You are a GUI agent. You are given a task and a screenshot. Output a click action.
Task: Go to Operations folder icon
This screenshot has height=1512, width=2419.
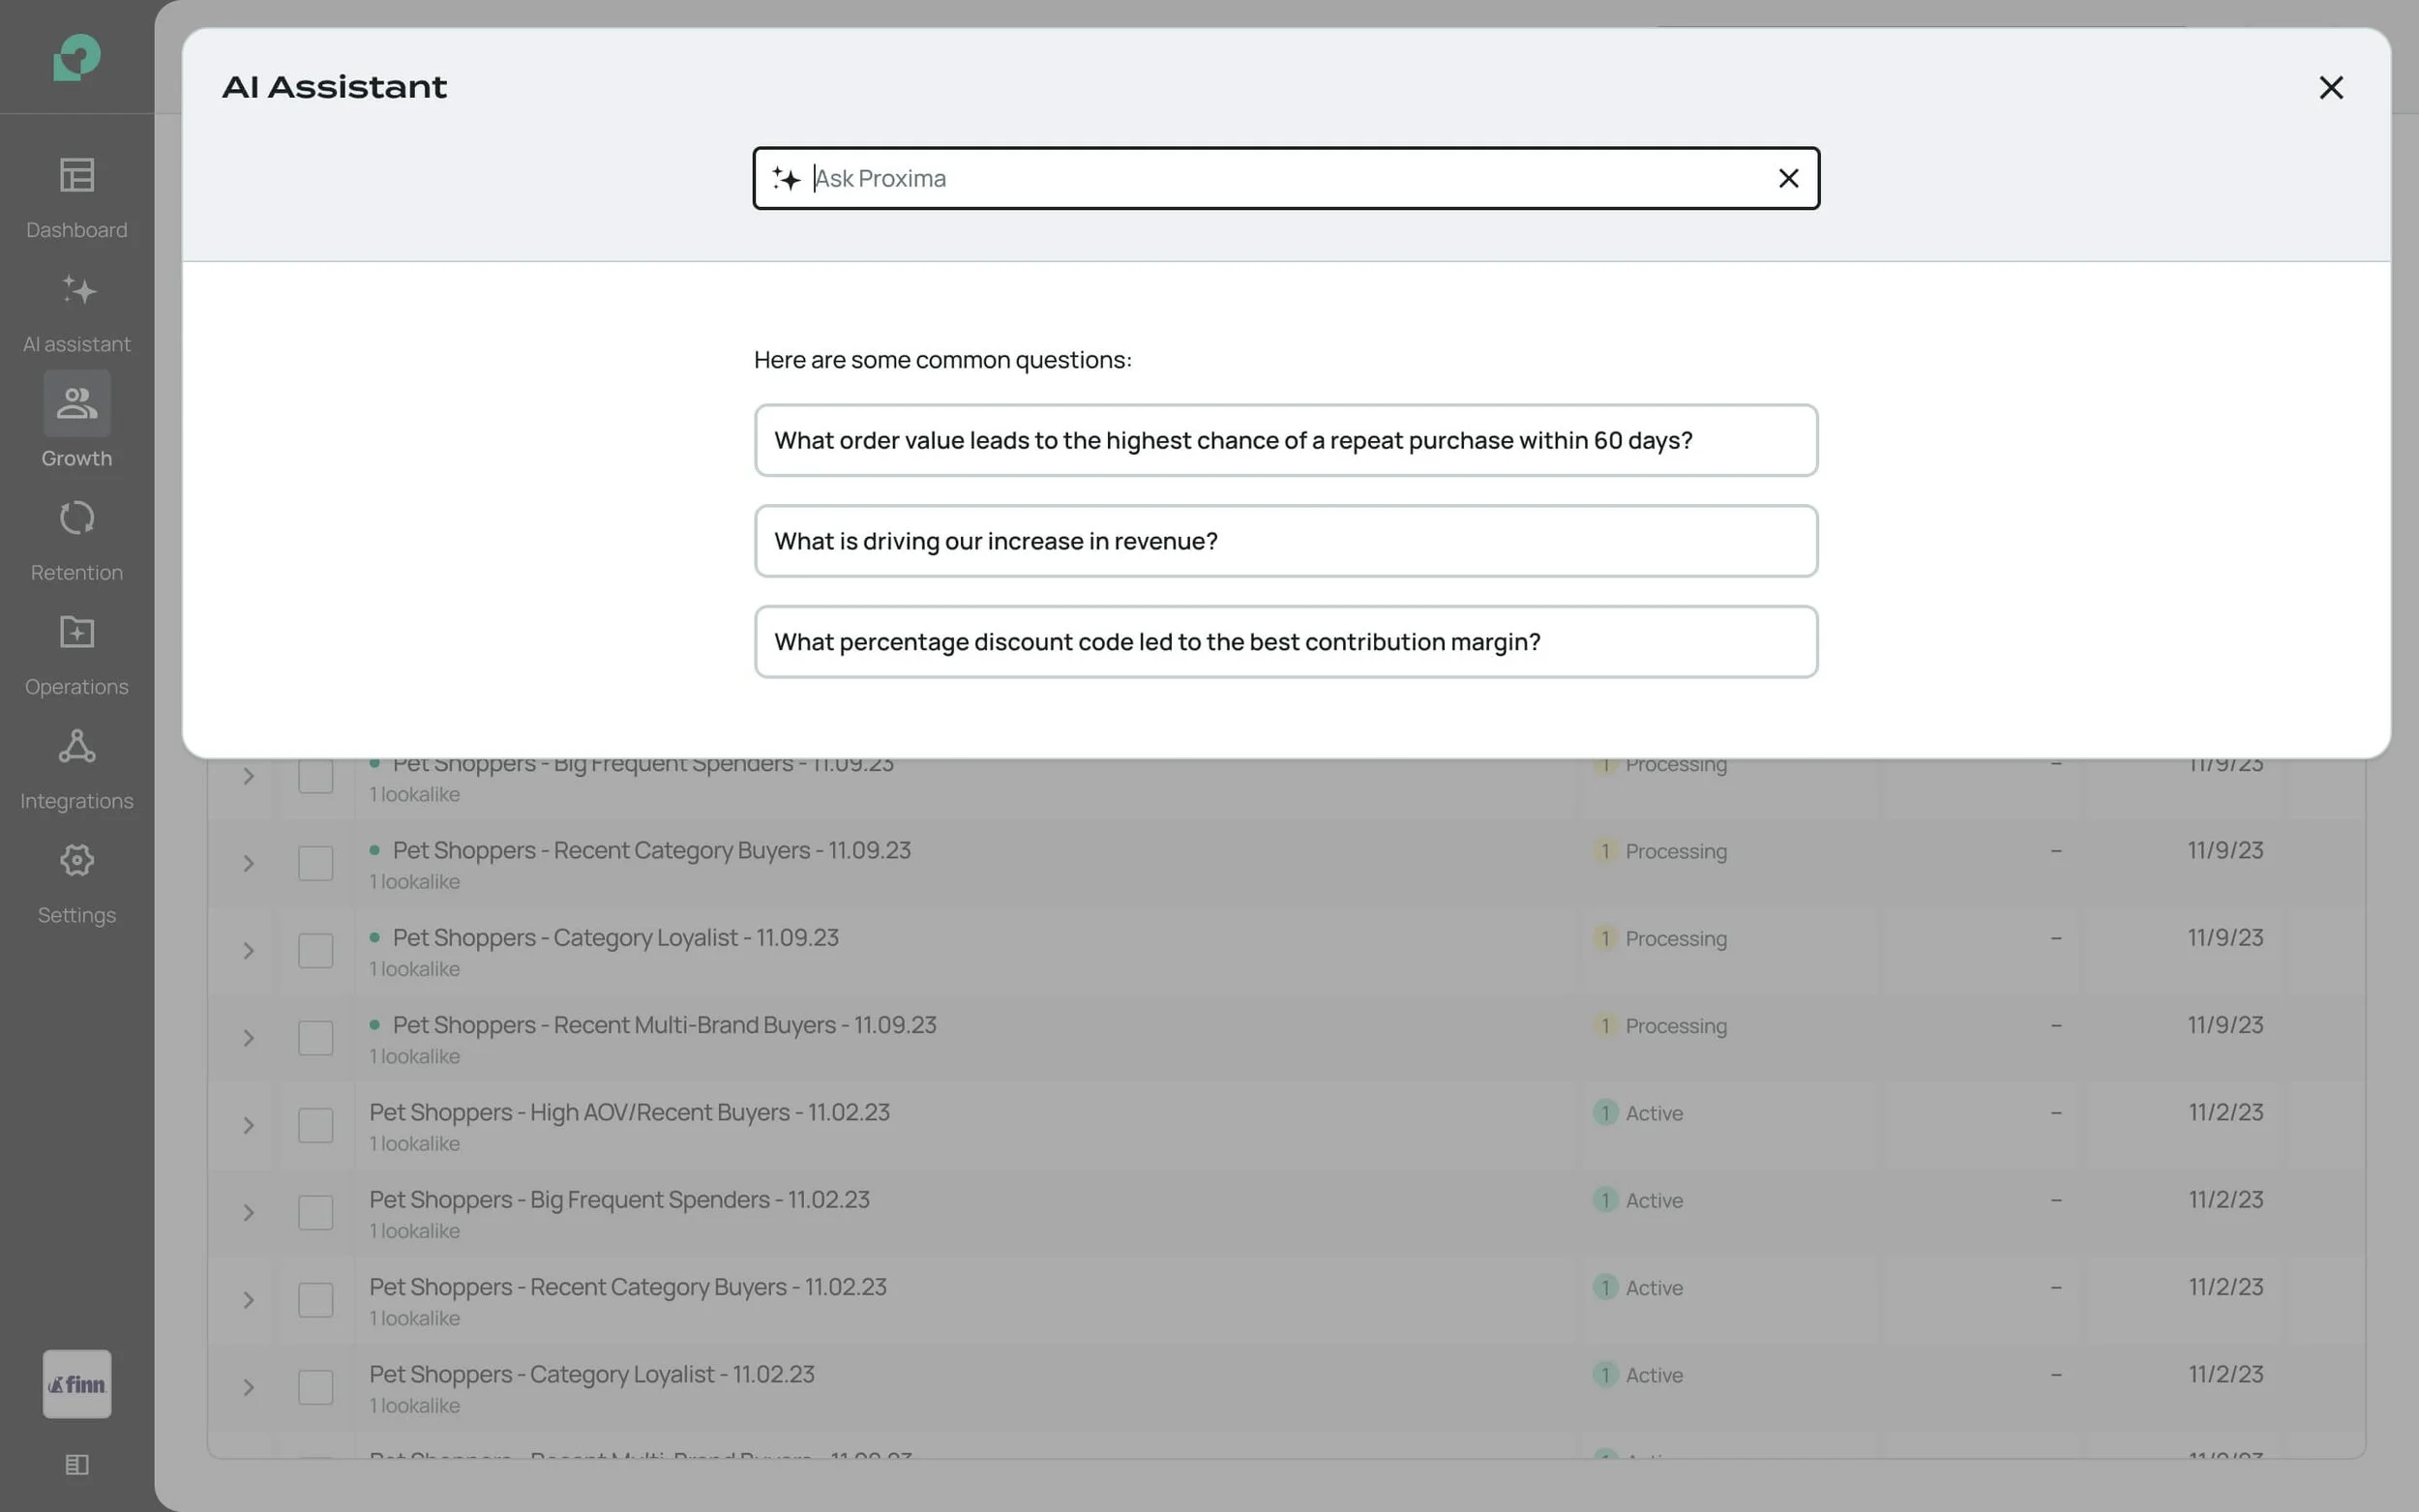pyautogui.click(x=77, y=632)
